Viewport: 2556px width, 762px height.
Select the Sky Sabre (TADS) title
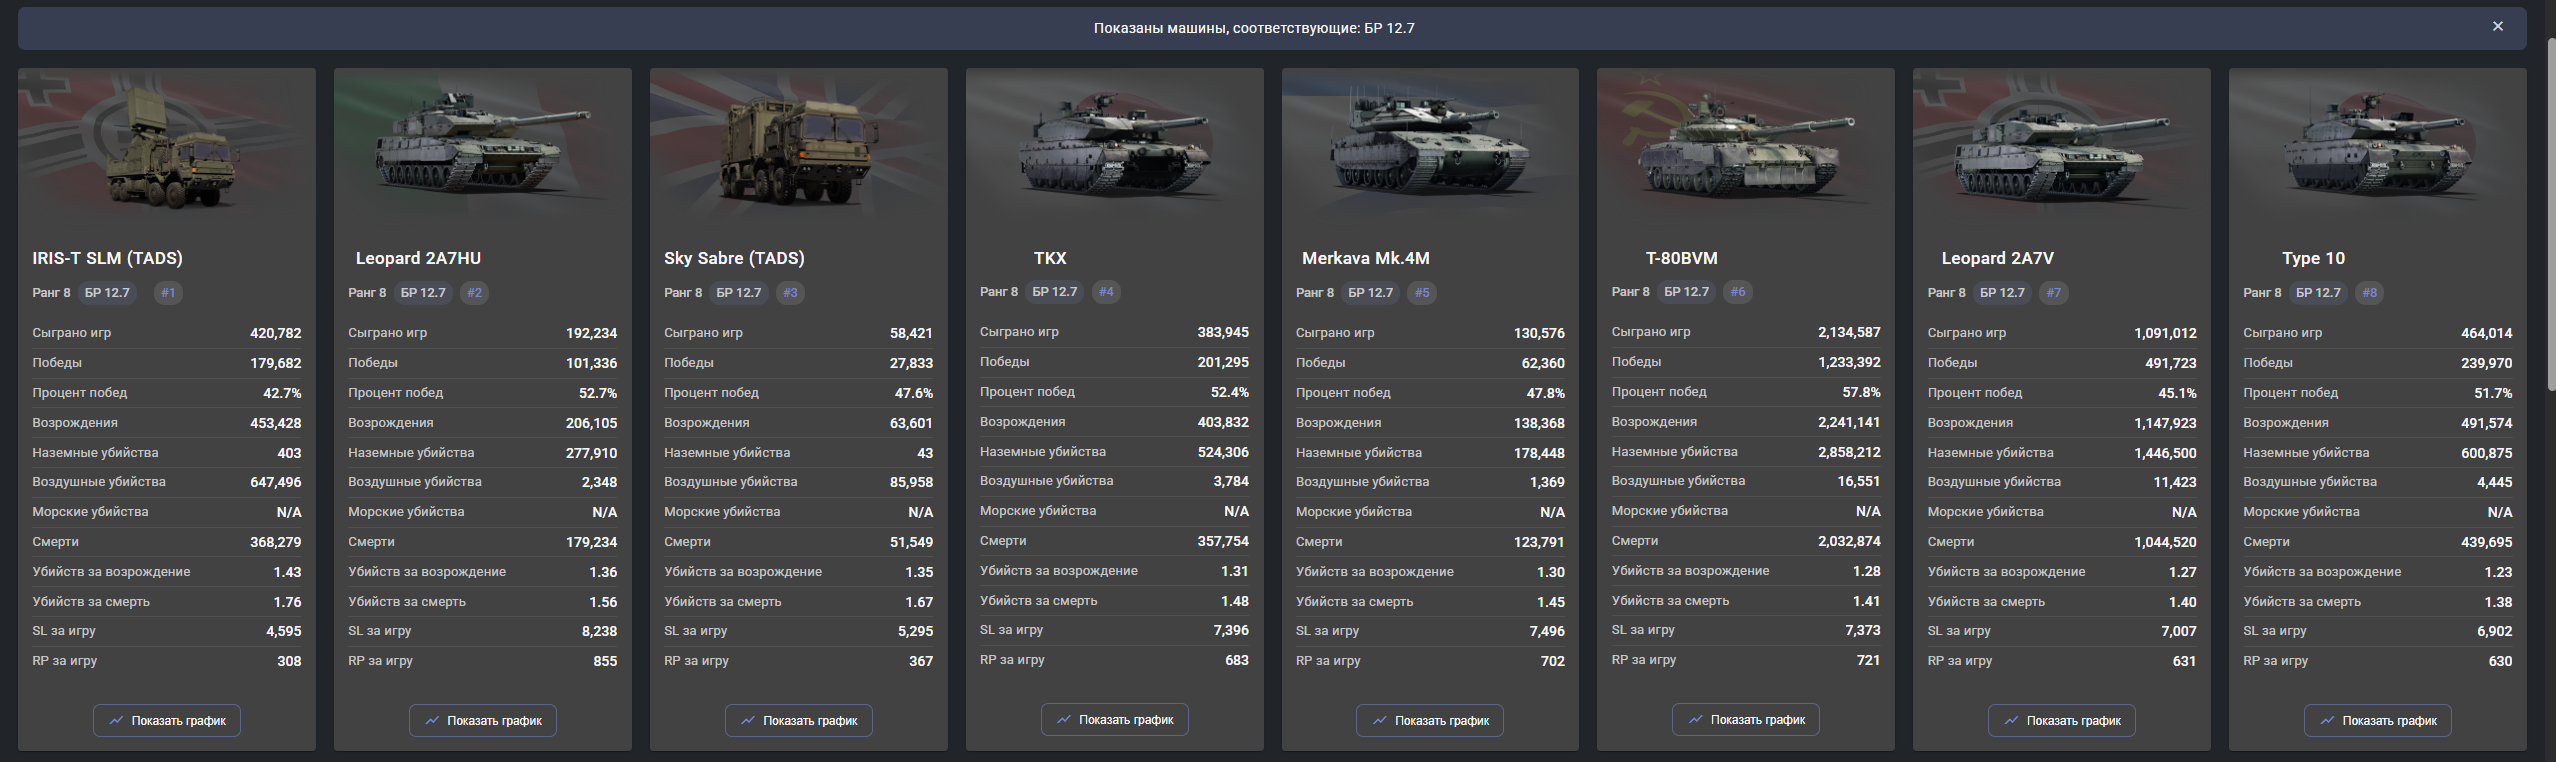pos(734,258)
